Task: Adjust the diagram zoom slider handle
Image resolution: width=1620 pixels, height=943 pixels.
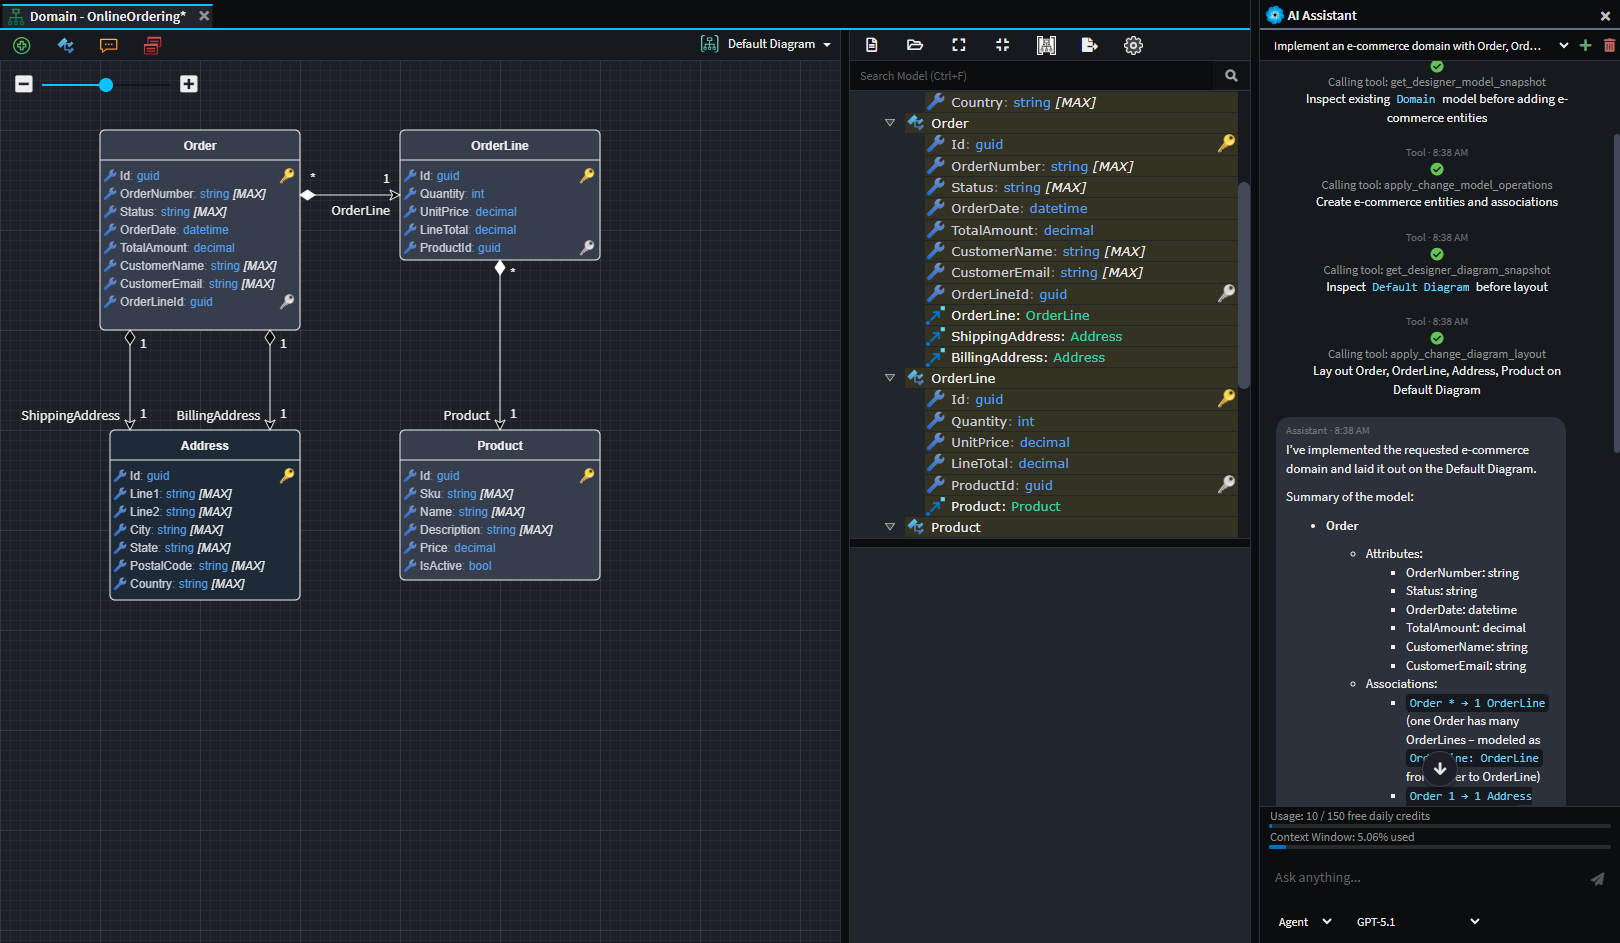Action: pos(106,85)
